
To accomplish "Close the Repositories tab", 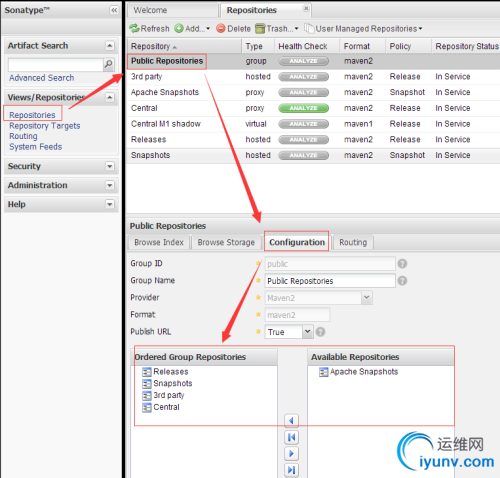I will [306, 8].
